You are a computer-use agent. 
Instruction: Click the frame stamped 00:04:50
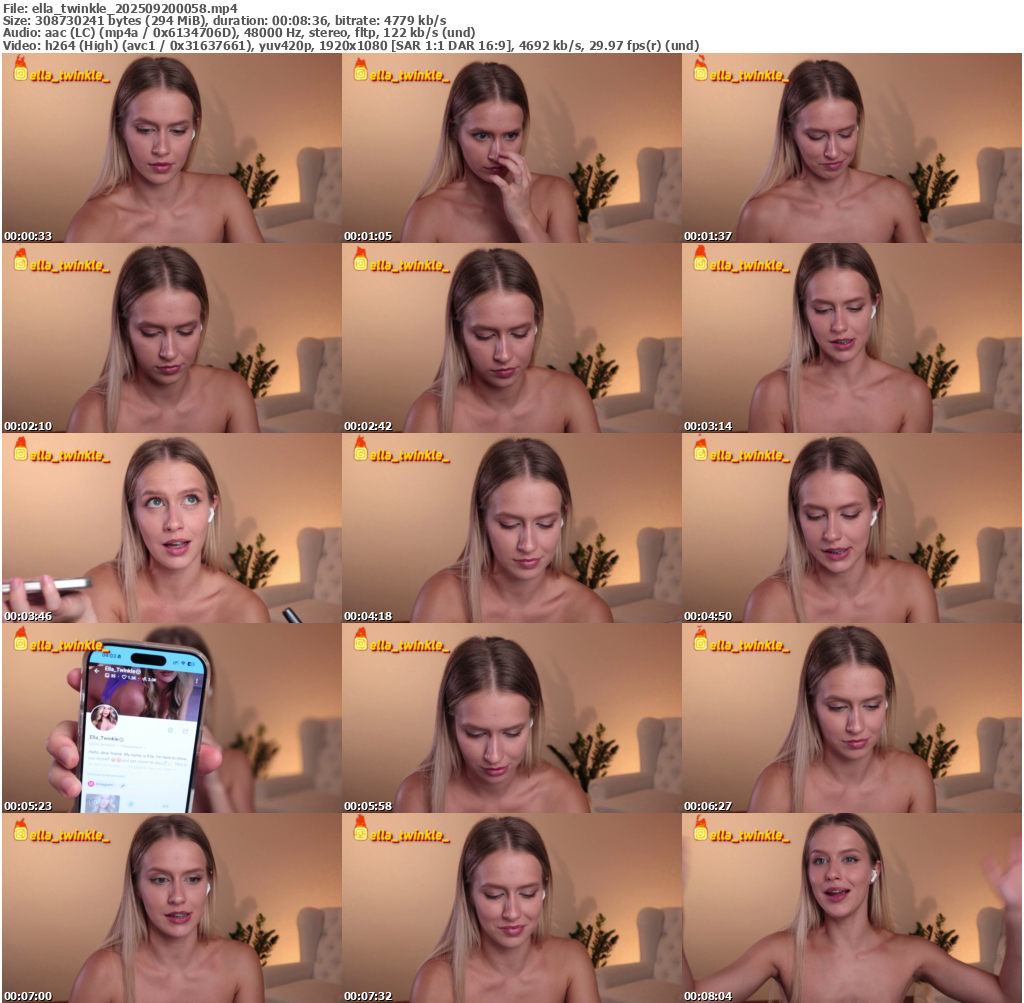pos(852,528)
